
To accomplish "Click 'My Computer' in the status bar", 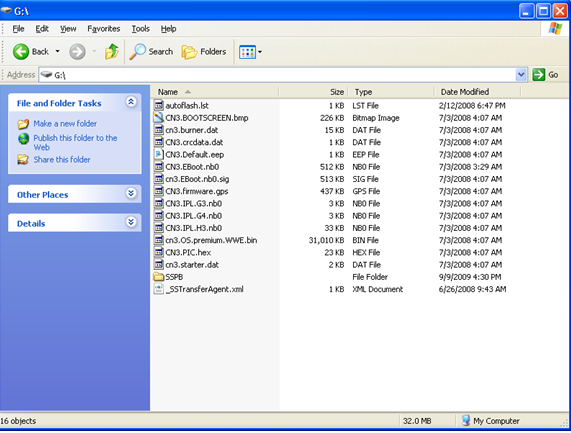I will coord(496,421).
